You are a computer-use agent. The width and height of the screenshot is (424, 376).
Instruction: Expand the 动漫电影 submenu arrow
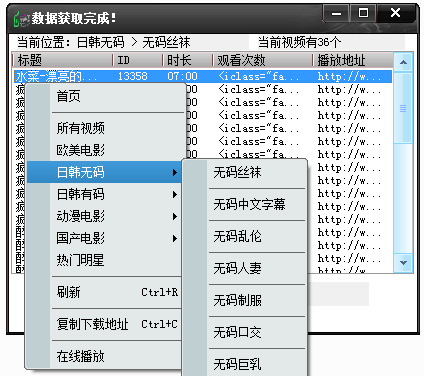175,216
